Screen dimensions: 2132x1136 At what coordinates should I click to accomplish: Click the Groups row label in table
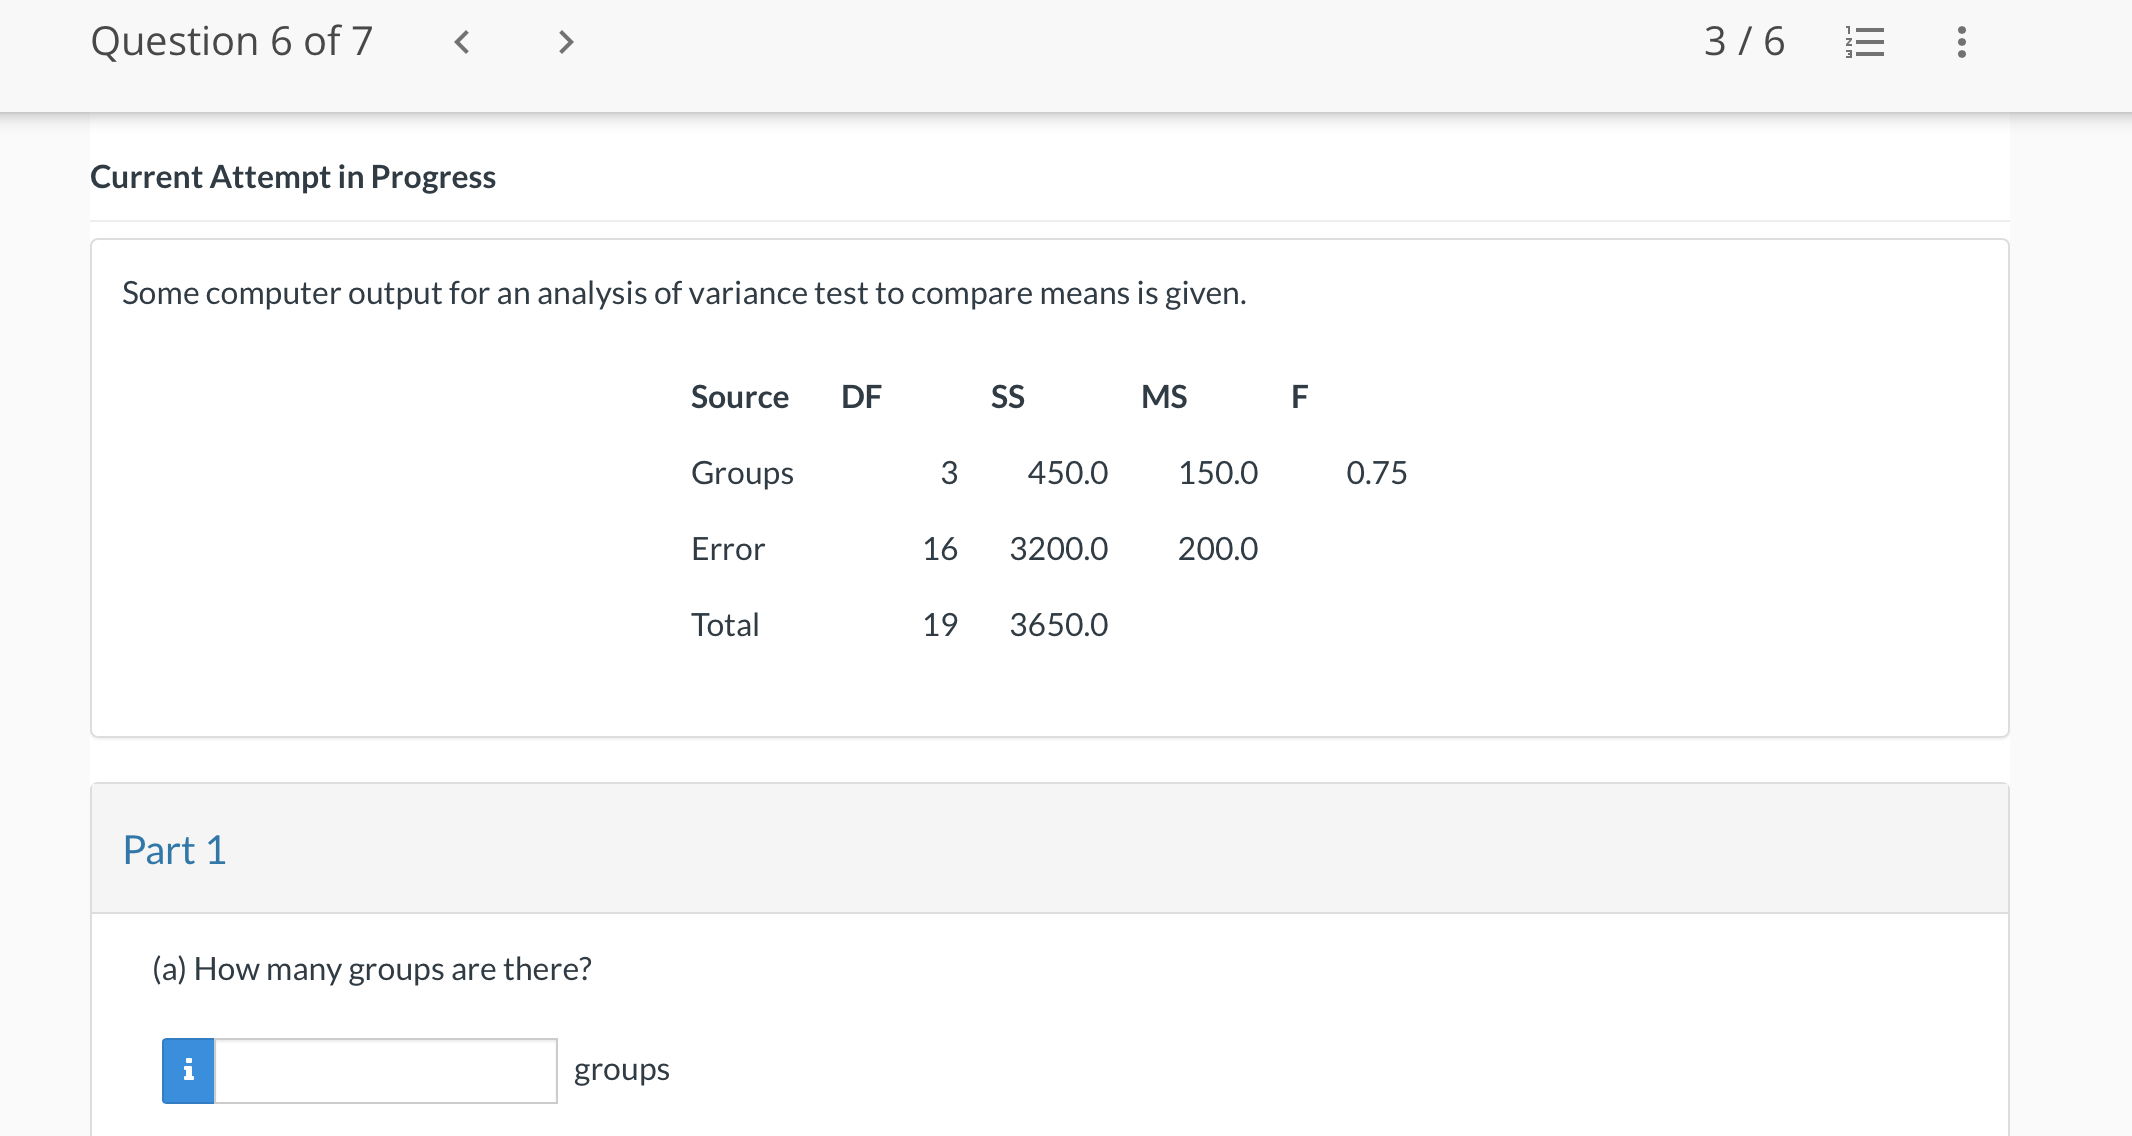coord(742,473)
